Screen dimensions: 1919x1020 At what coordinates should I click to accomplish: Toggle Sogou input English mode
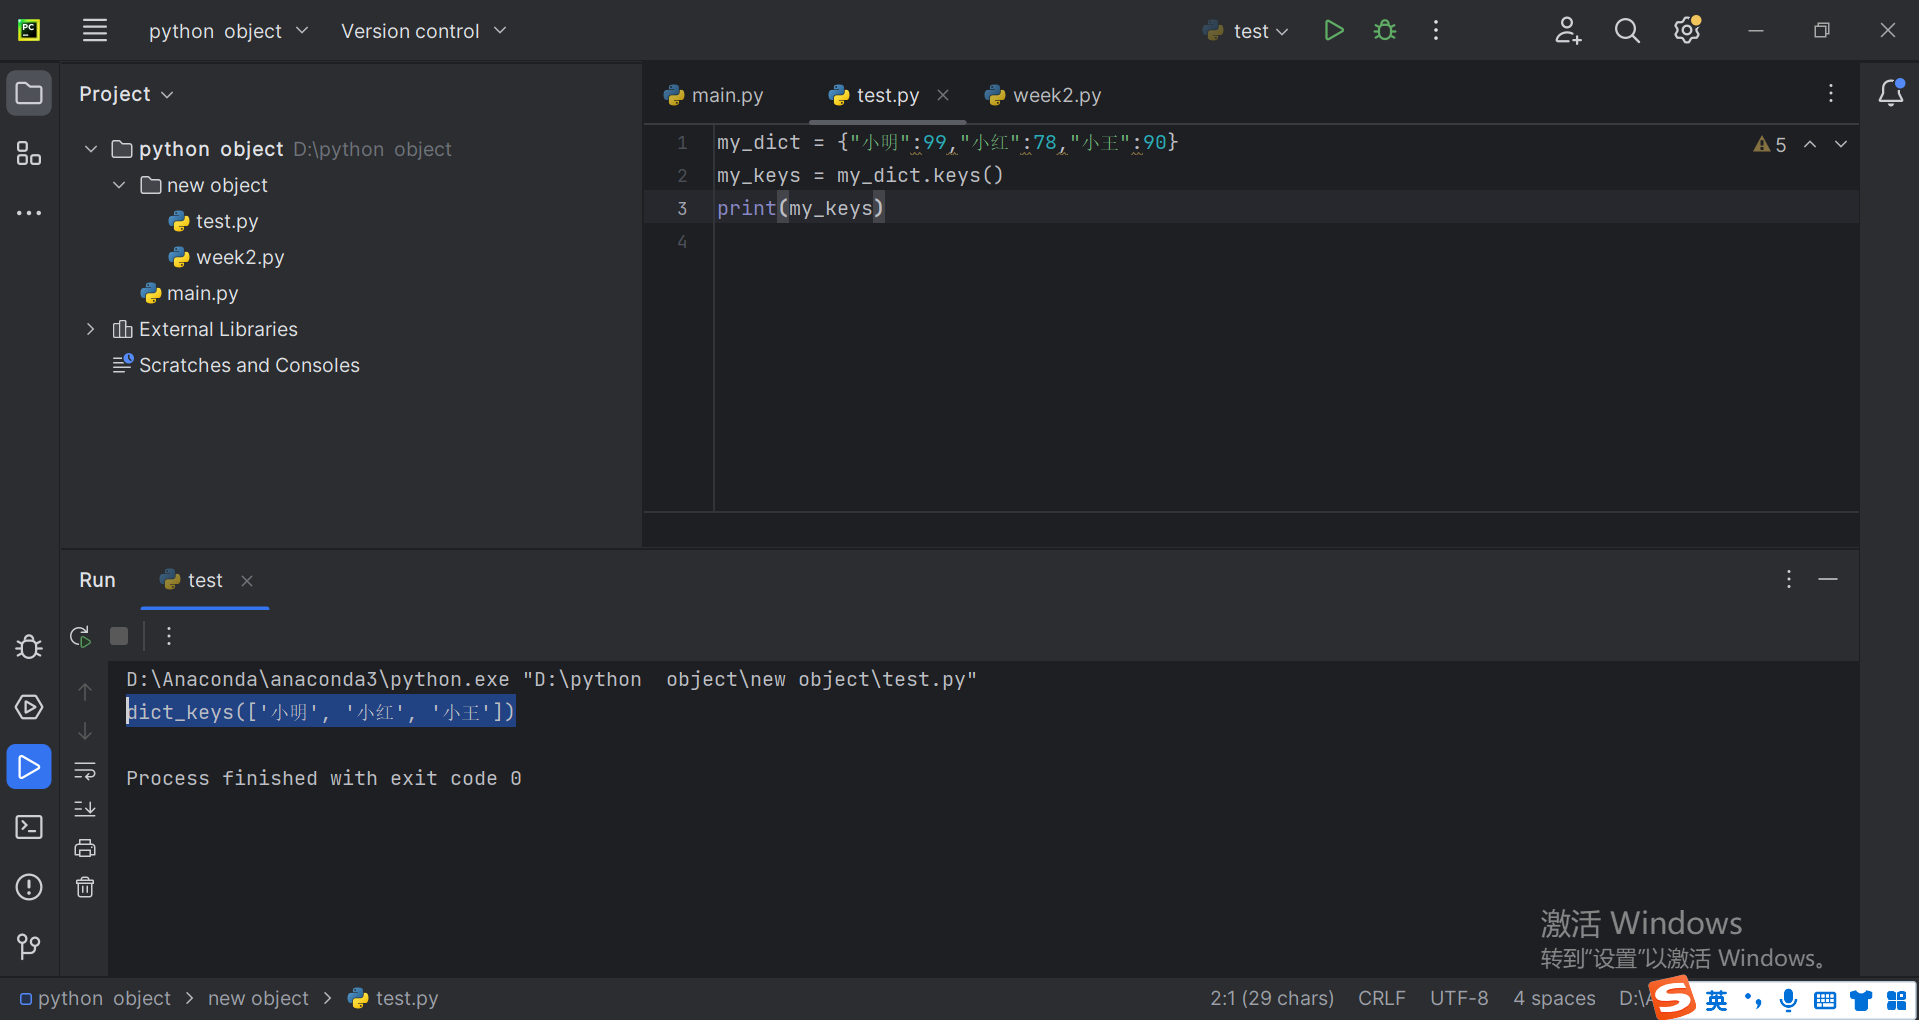(x=1716, y=1000)
